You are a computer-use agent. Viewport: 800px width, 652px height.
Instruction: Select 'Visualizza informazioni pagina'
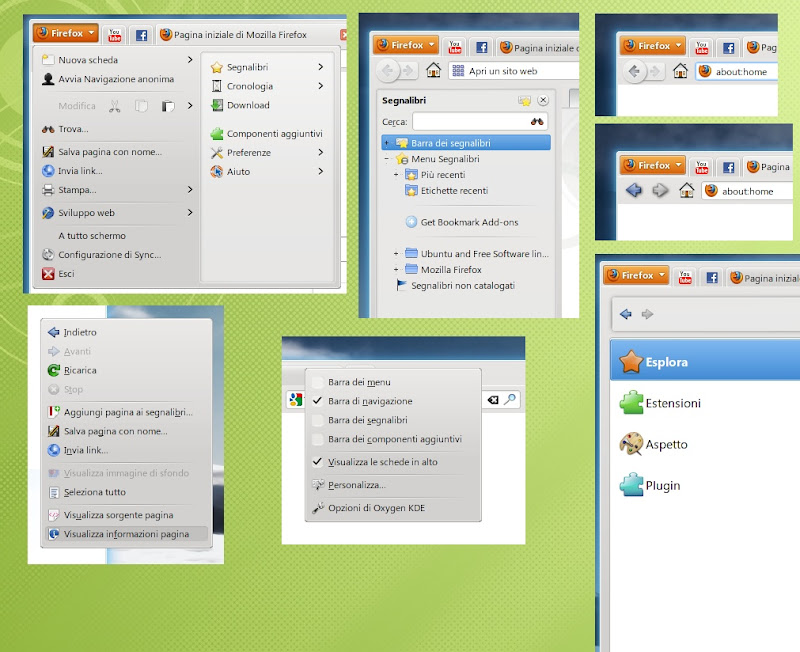pyautogui.click(x=127, y=534)
